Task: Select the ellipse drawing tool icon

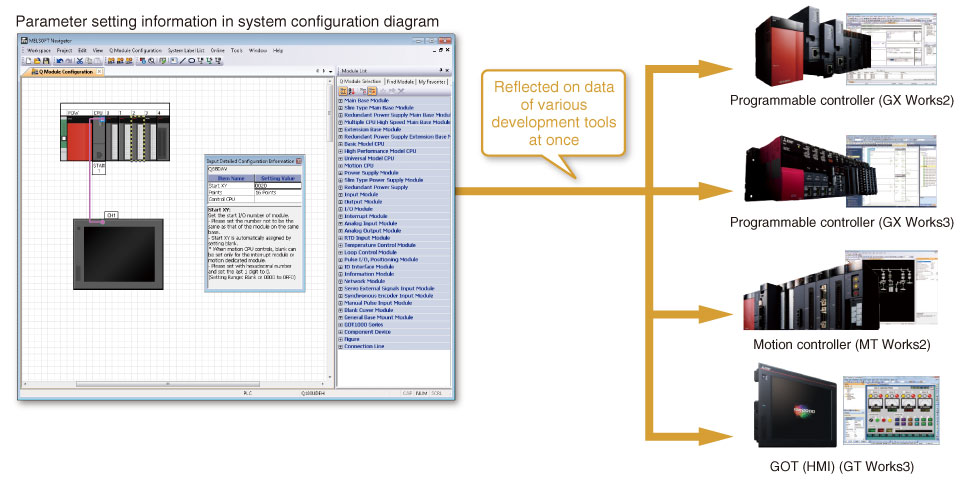Action: point(190,61)
